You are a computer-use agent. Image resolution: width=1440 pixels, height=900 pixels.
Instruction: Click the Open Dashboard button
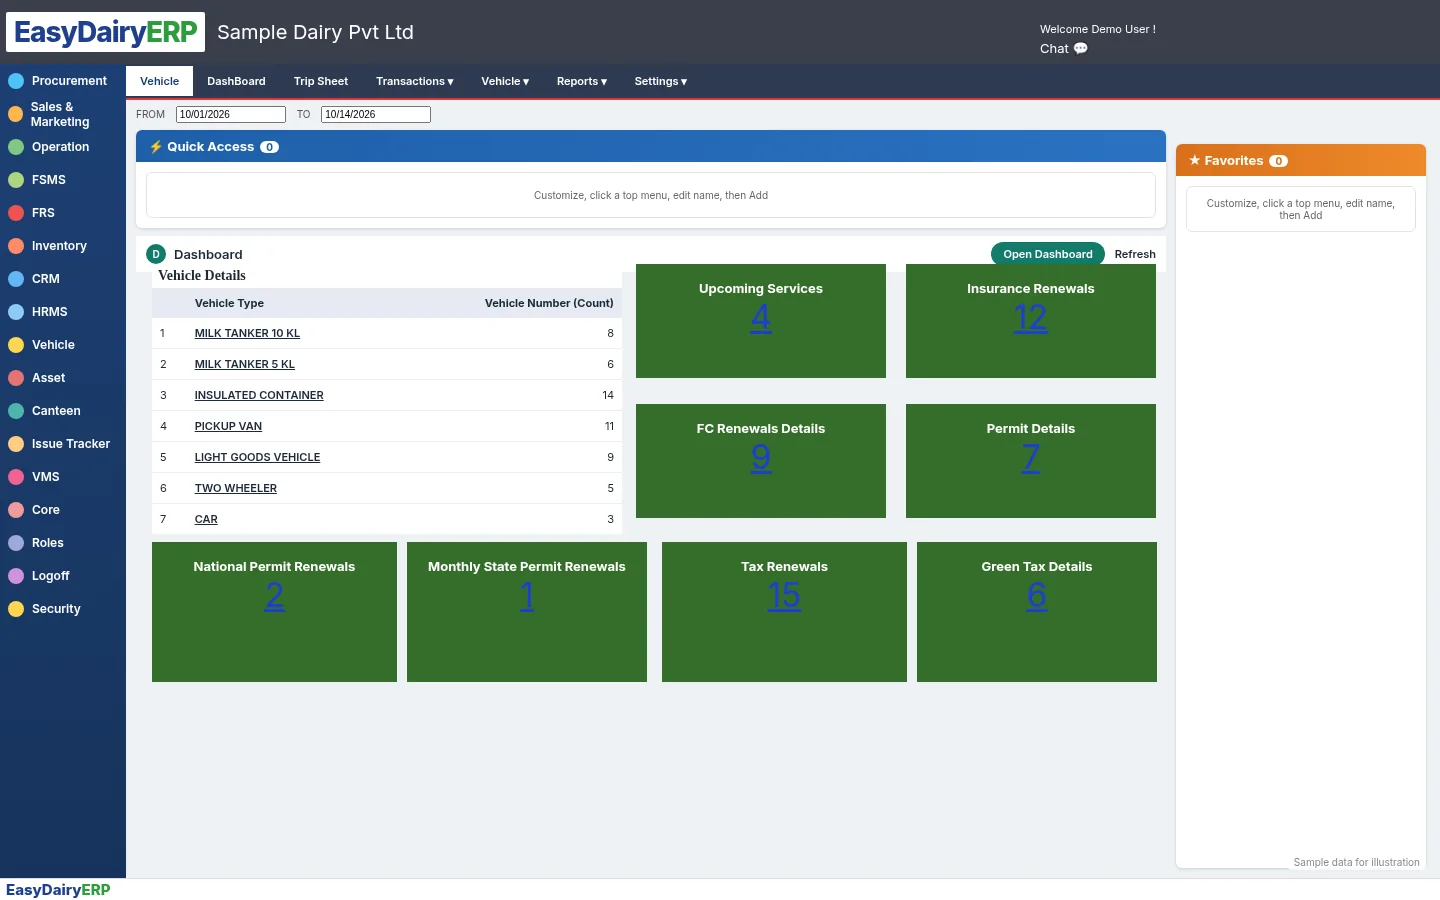[1048, 254]
